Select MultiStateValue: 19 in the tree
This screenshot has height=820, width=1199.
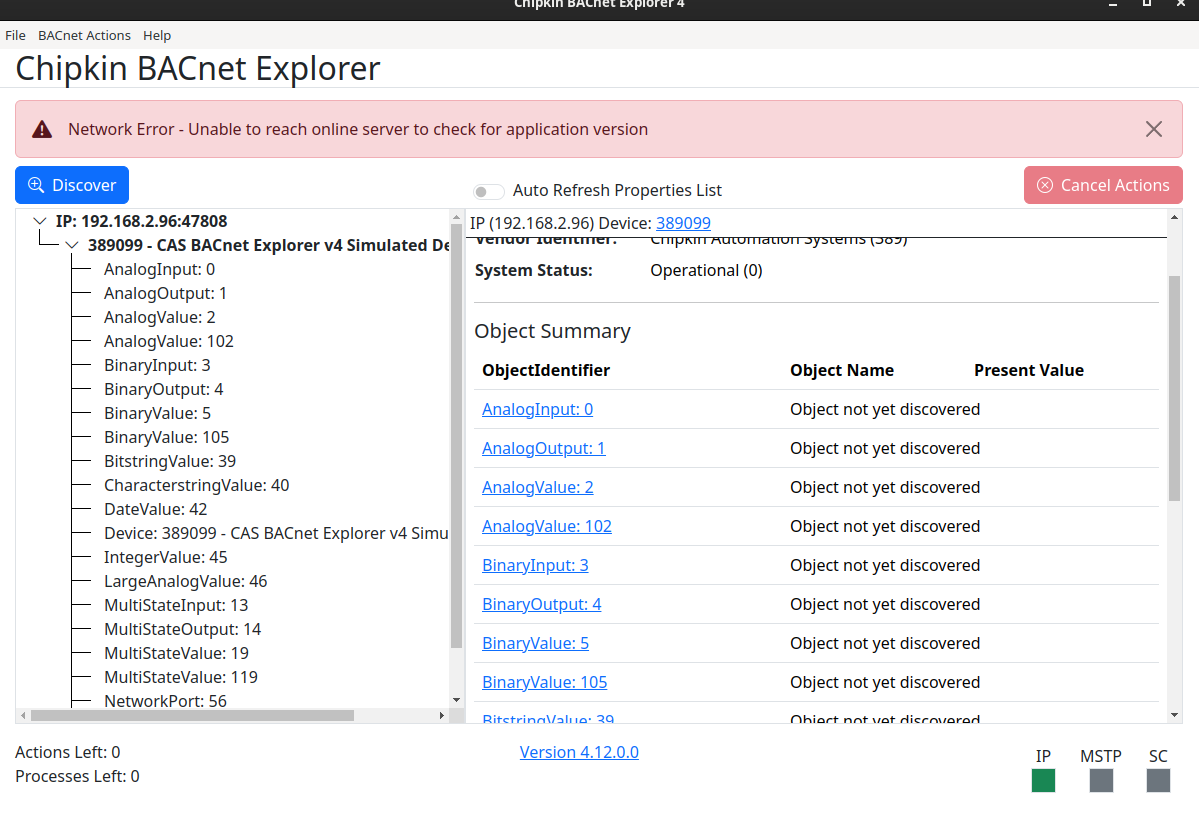(176, 653)
